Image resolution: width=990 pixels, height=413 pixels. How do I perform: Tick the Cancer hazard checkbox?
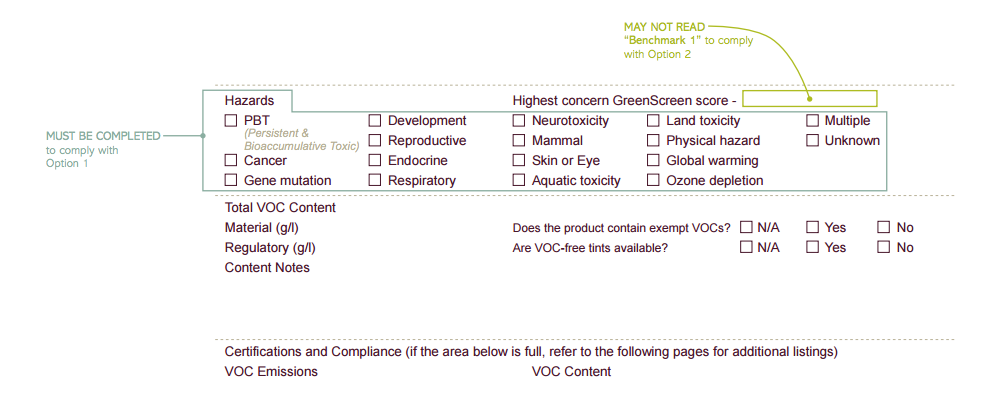click(x=231, y=160)
